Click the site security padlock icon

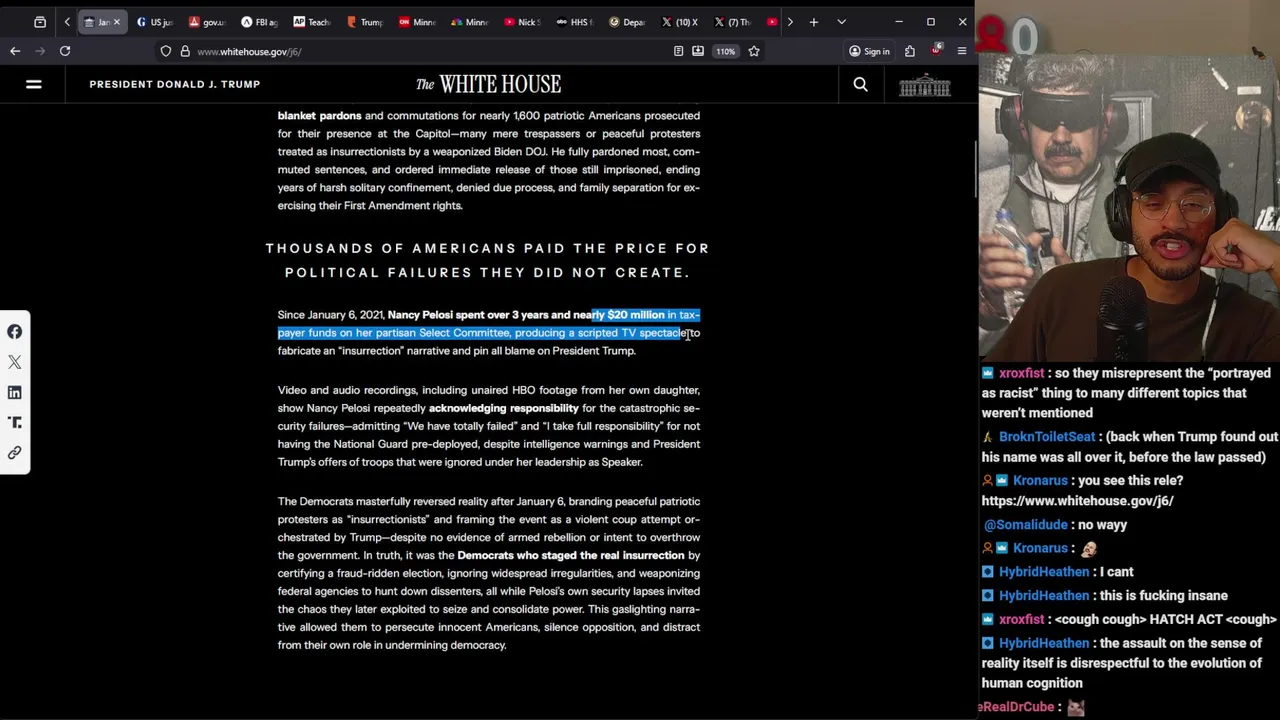[x=185, y=51]
